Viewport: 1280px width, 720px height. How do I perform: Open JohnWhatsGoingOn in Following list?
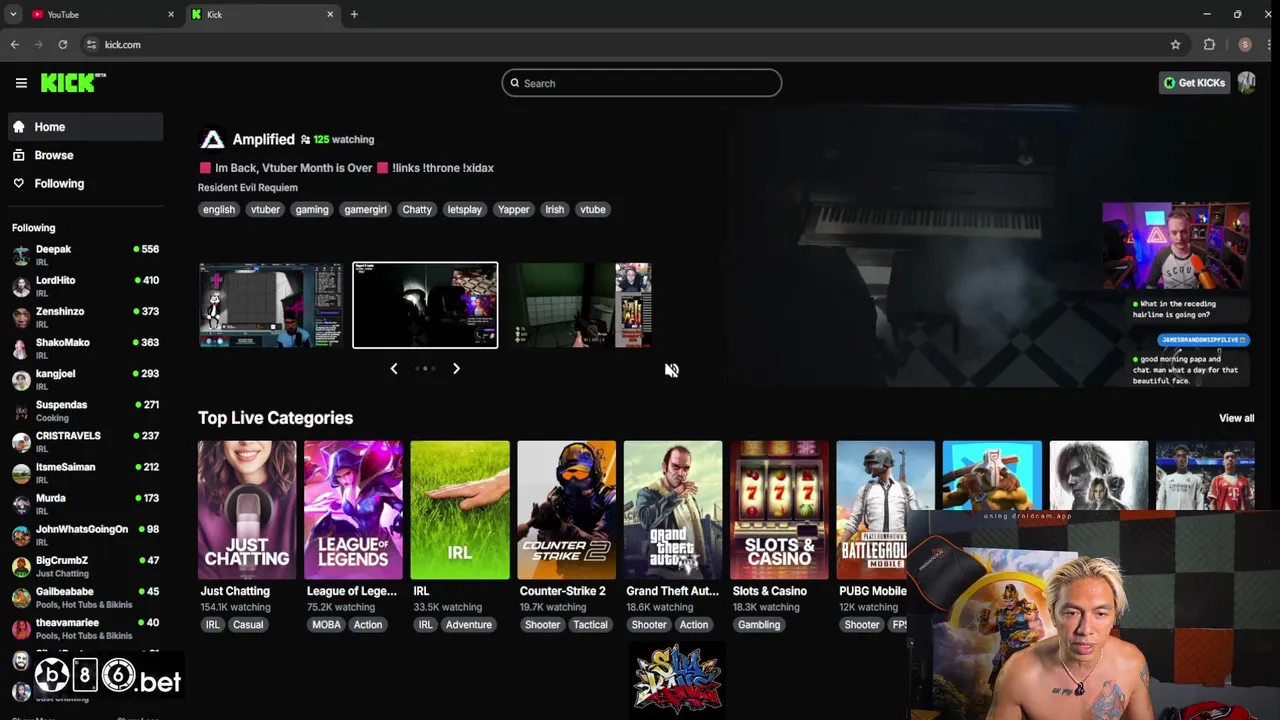(85, 534)
